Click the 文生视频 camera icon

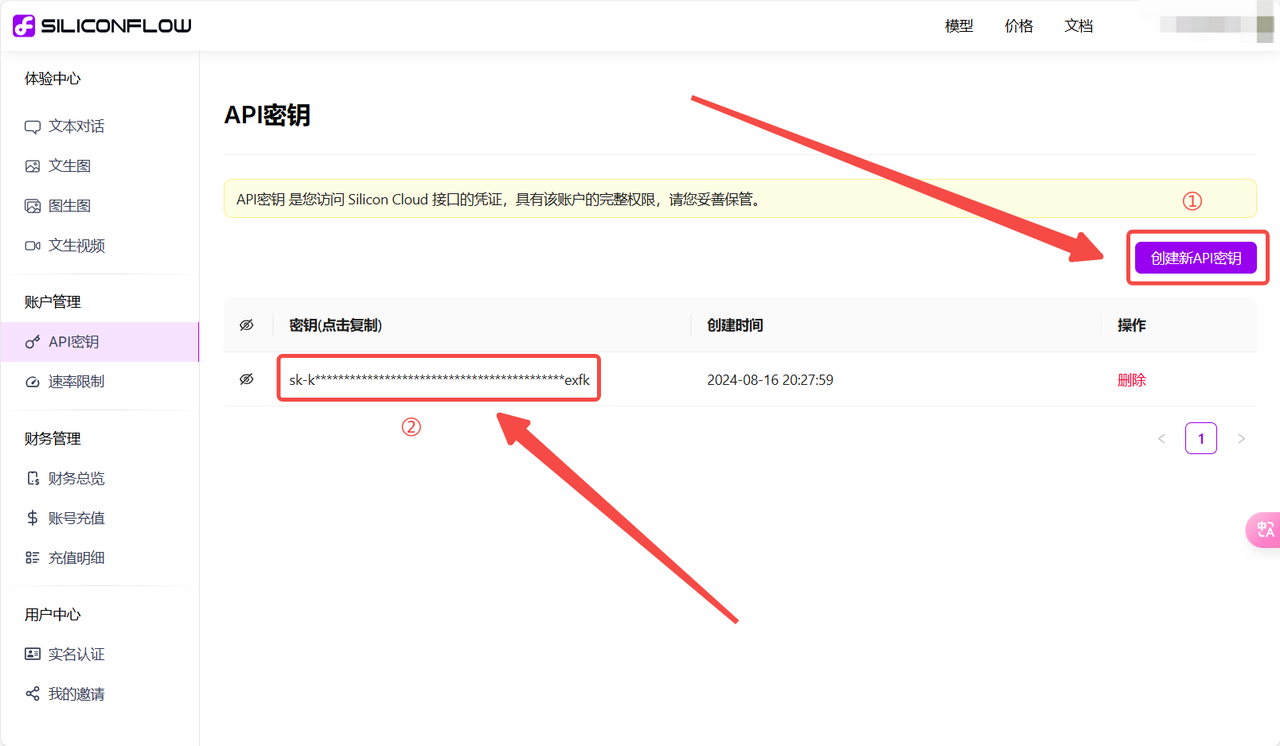32,246
